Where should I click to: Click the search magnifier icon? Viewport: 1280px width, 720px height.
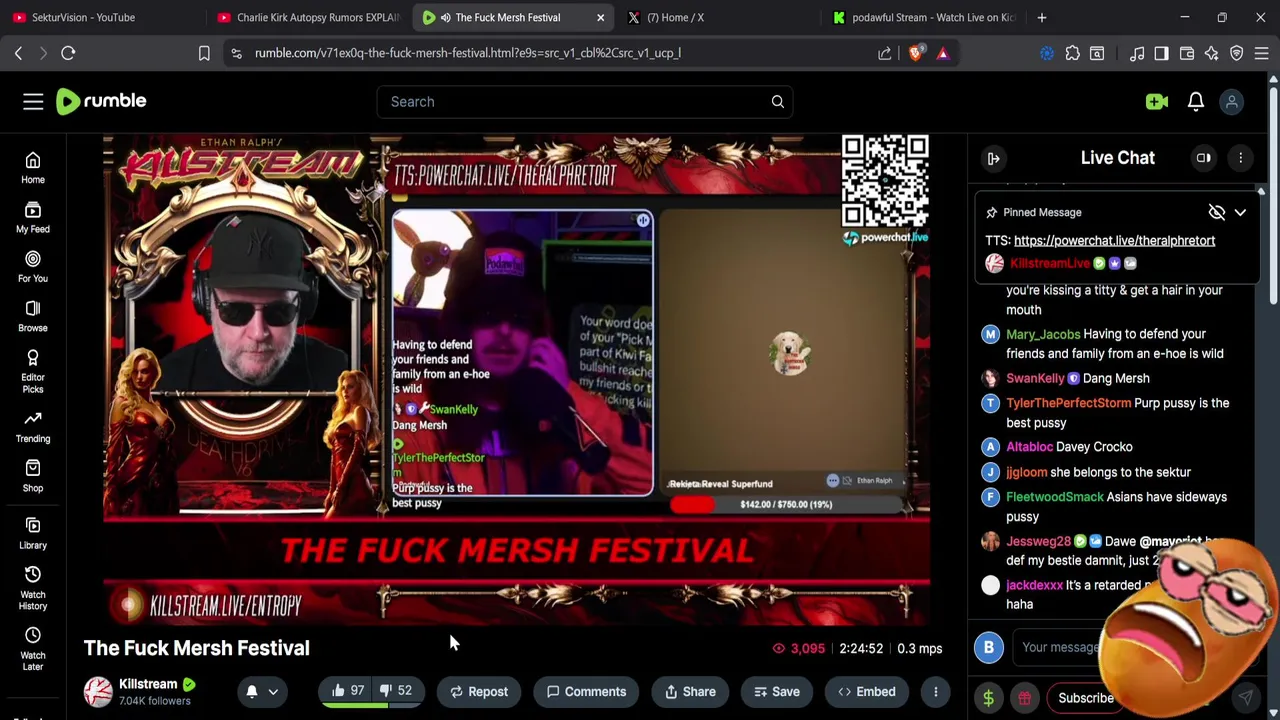pos(777,101)
